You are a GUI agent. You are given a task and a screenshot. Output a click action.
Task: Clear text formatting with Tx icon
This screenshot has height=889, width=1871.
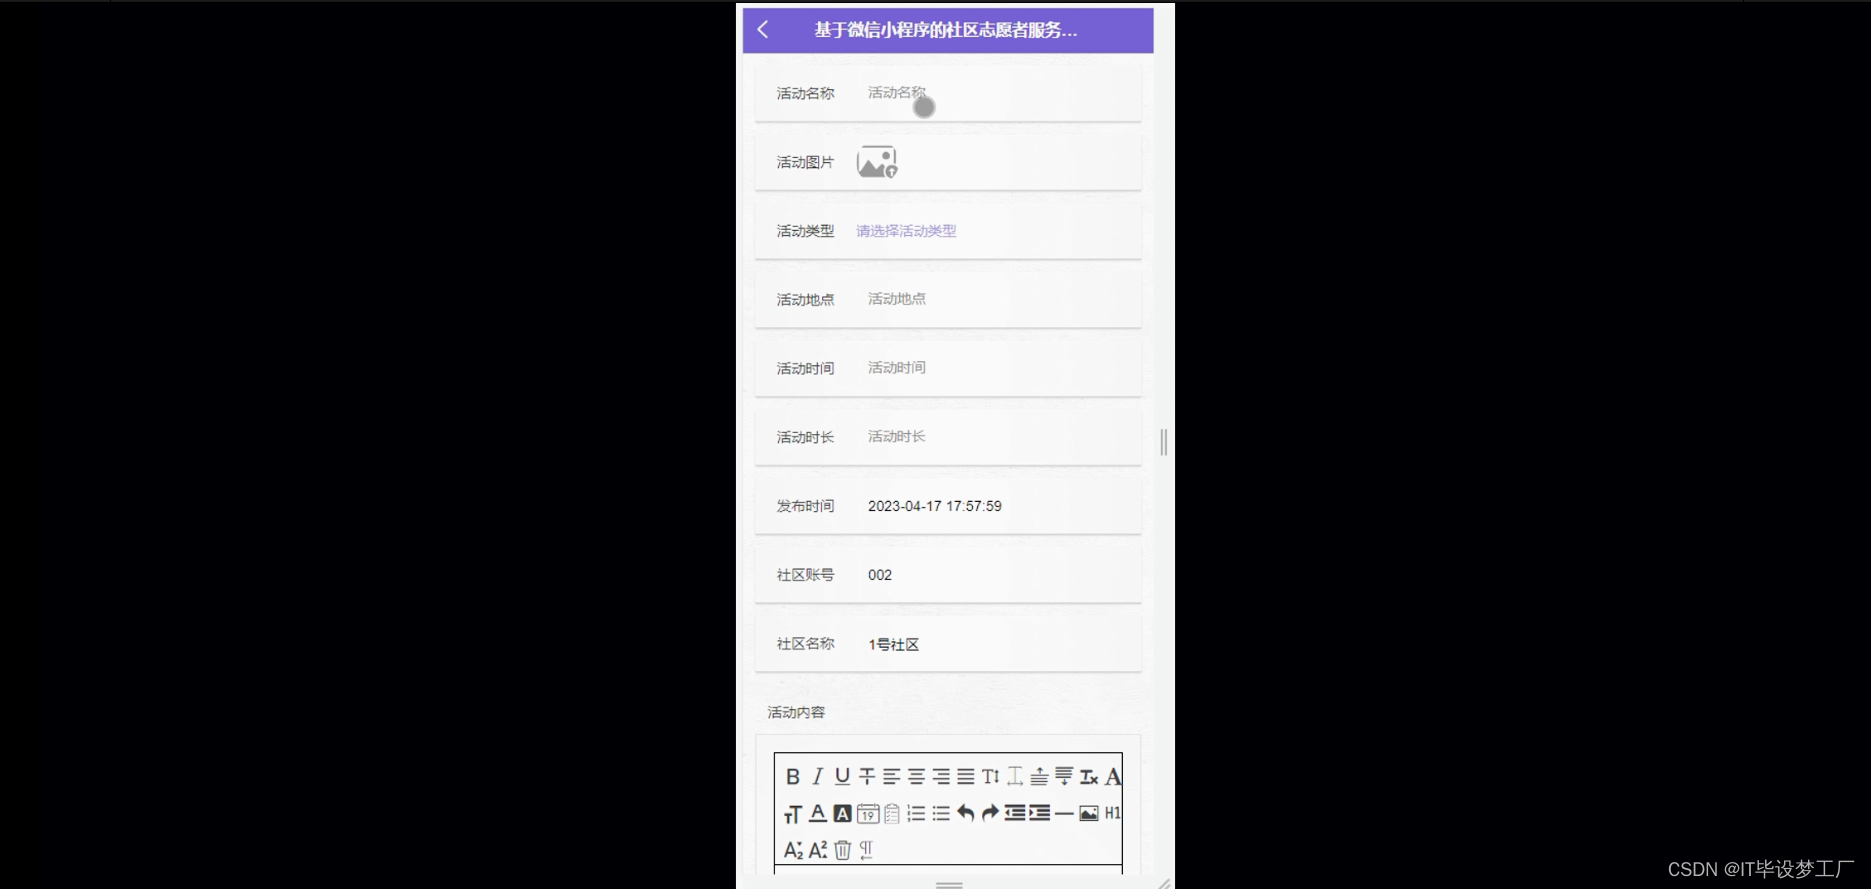(x=1089, y=776)
